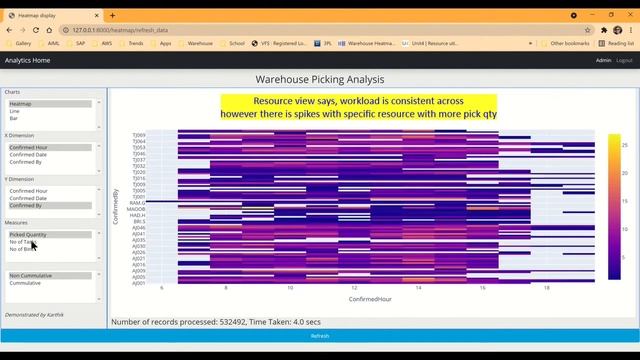
Task: Choose Confirmed Hour for X Dimension
Action: pyautogui.click(x=50, y=147)
